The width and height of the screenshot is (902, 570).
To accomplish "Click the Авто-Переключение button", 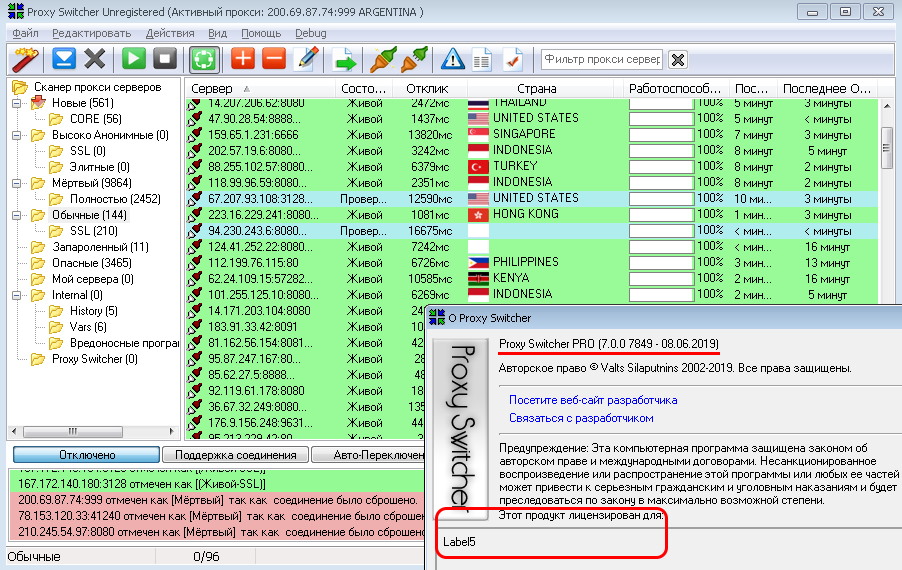I will pos(368,455).
